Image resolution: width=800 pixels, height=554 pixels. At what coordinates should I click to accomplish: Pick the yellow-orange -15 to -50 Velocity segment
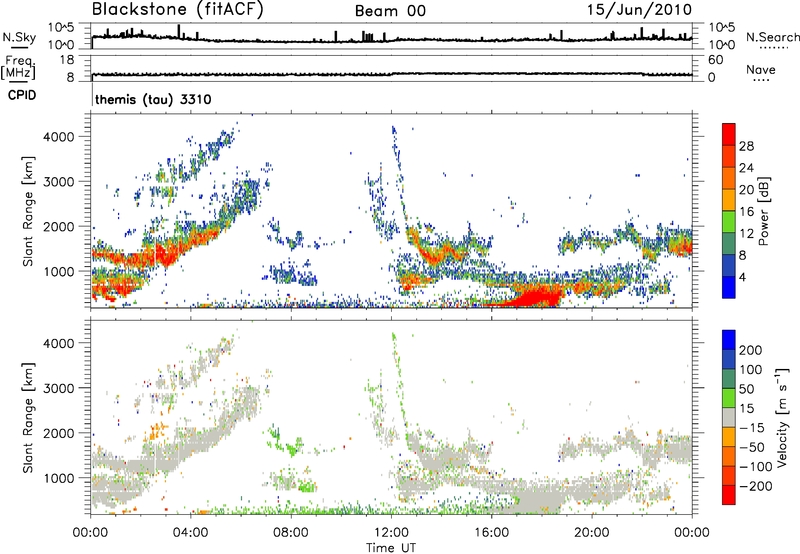pos(729,437)
